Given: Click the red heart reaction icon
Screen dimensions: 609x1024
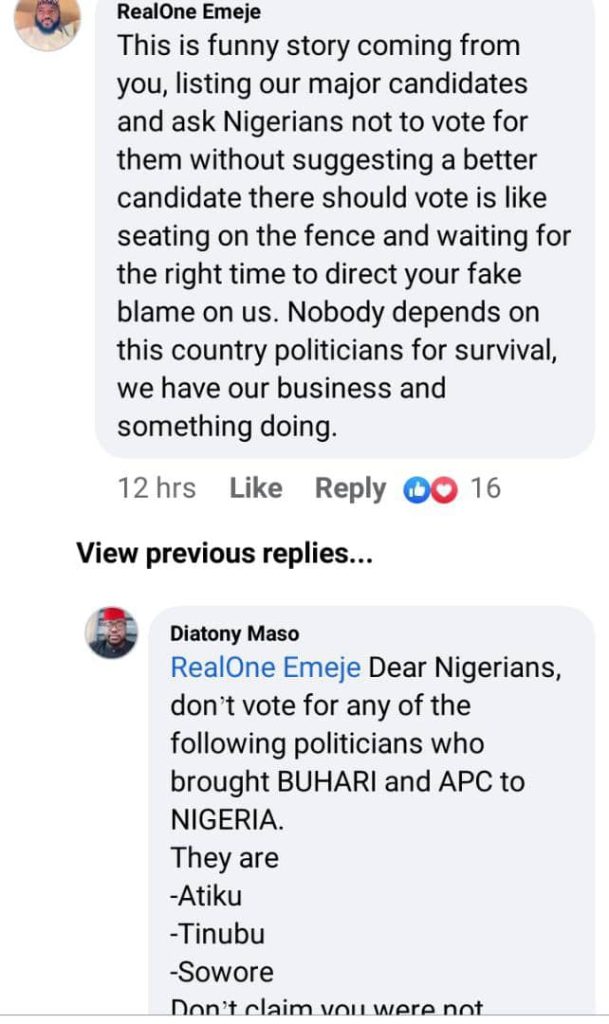Looking at the screenshot, I should (x=441, y=489).
